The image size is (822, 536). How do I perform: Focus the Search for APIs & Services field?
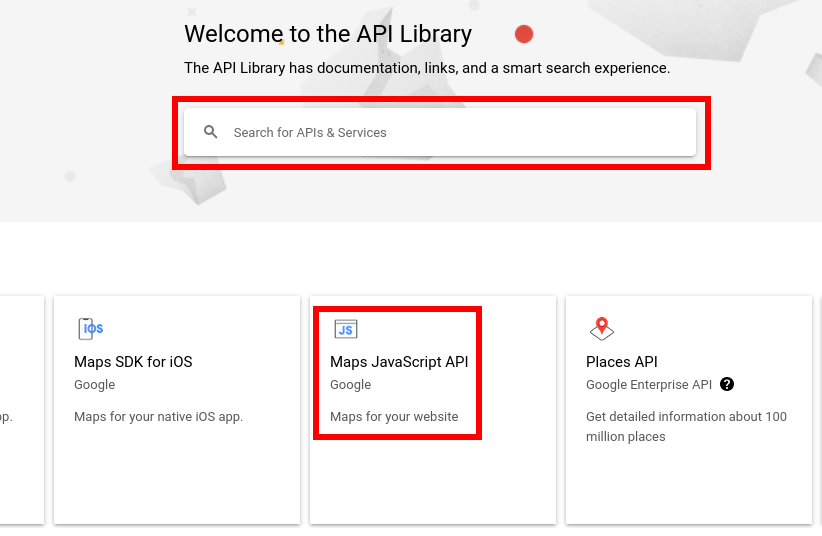(x=440, y=132)
